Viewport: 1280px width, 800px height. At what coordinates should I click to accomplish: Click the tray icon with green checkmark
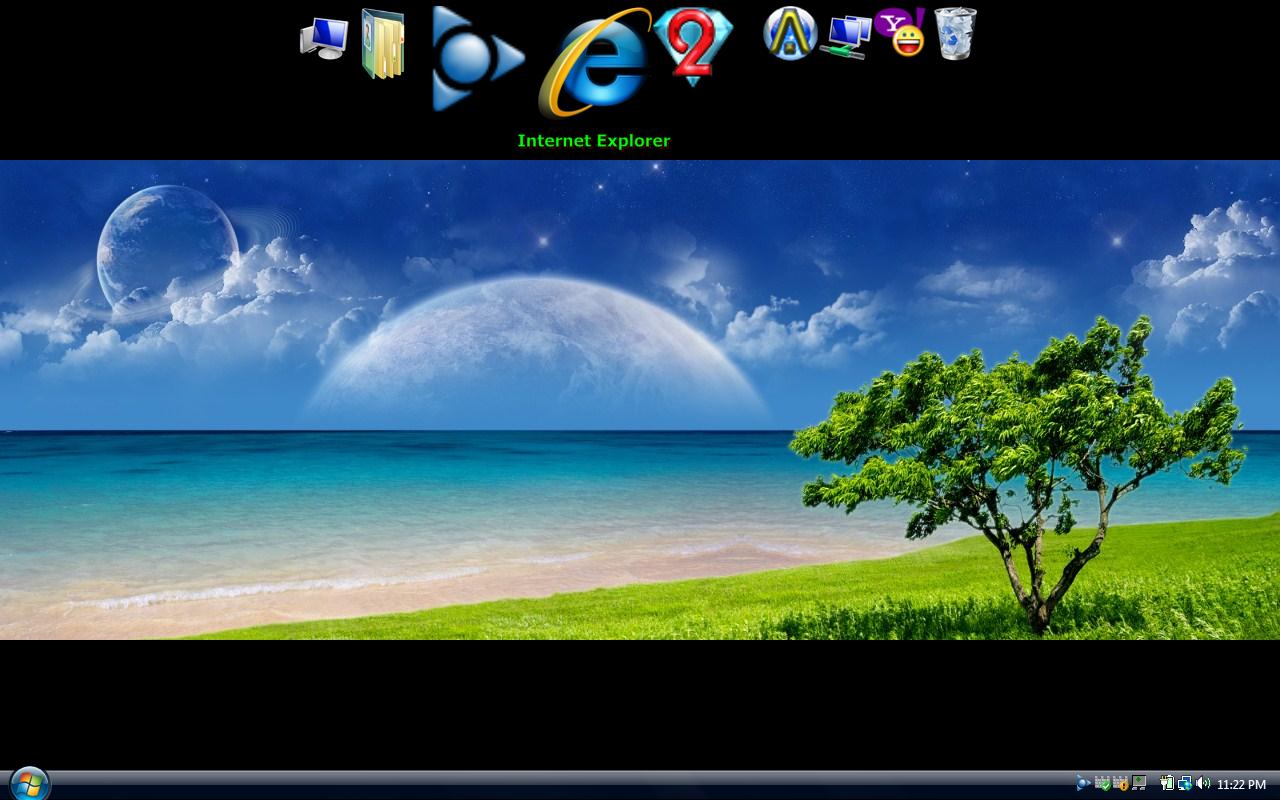1103,783
